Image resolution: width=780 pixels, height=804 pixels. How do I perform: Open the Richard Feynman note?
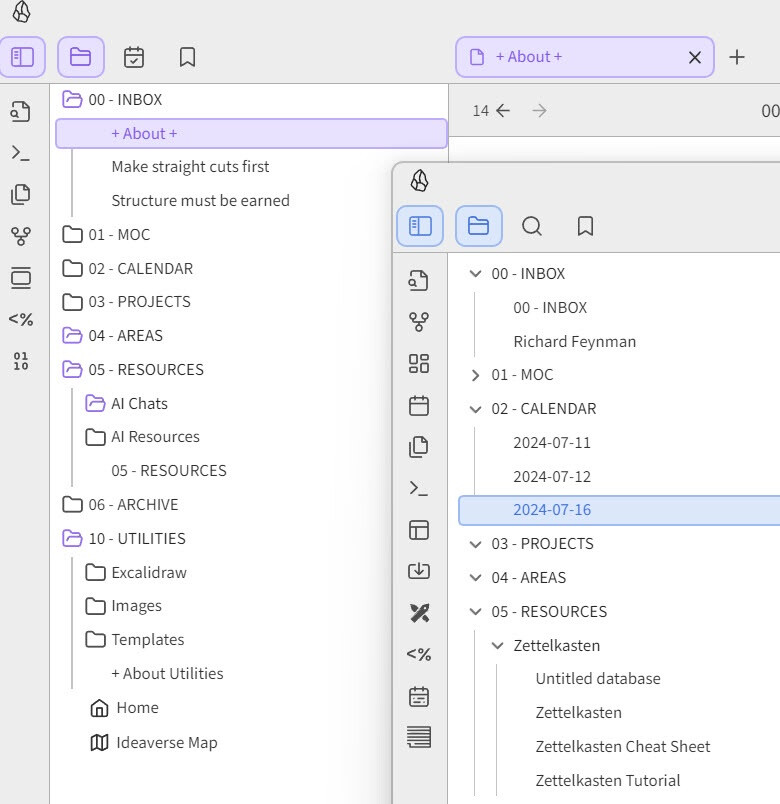pyautogui.click(x=574, y=342)
